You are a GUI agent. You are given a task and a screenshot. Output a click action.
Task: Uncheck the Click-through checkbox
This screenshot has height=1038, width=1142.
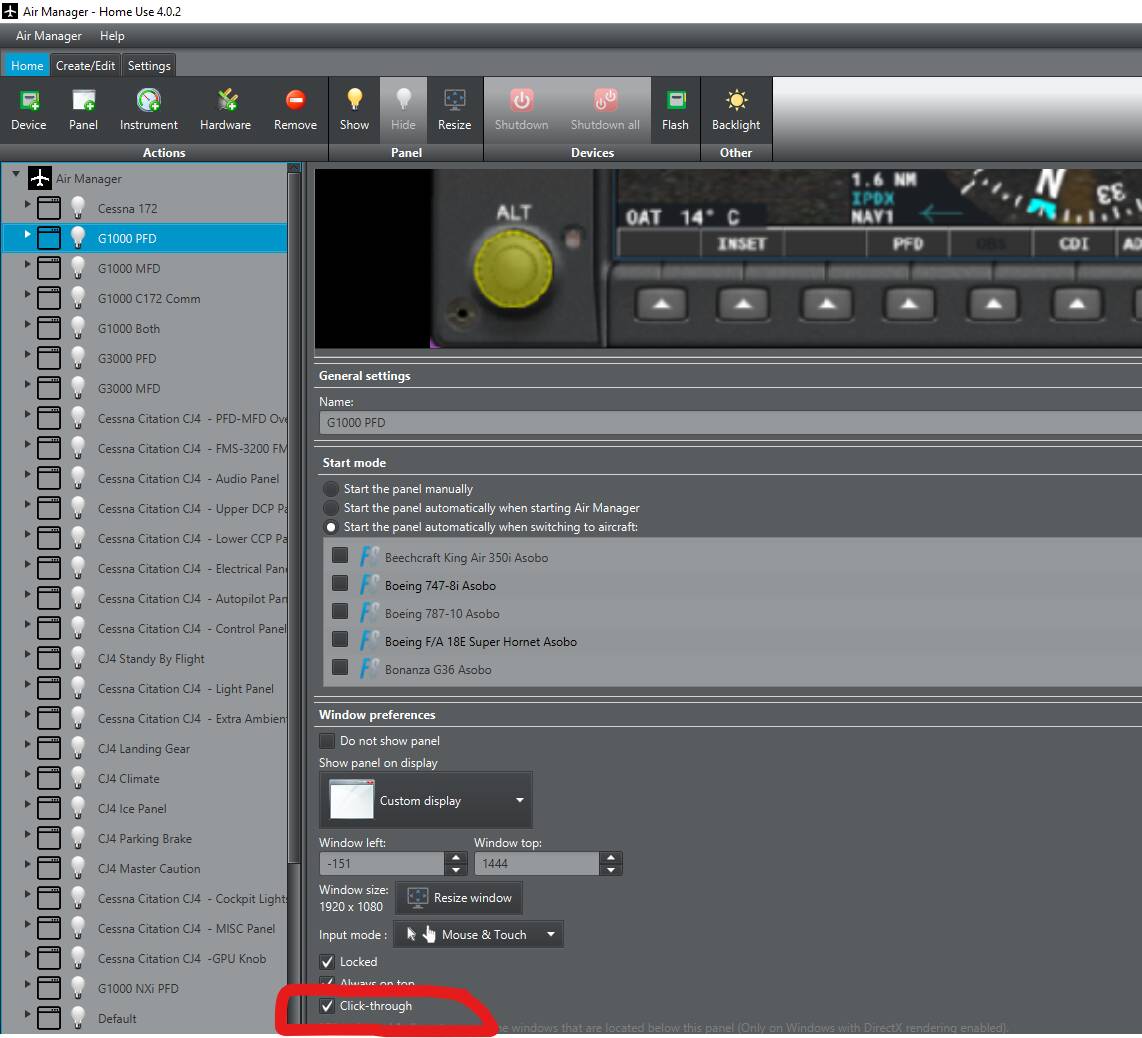327,1006
